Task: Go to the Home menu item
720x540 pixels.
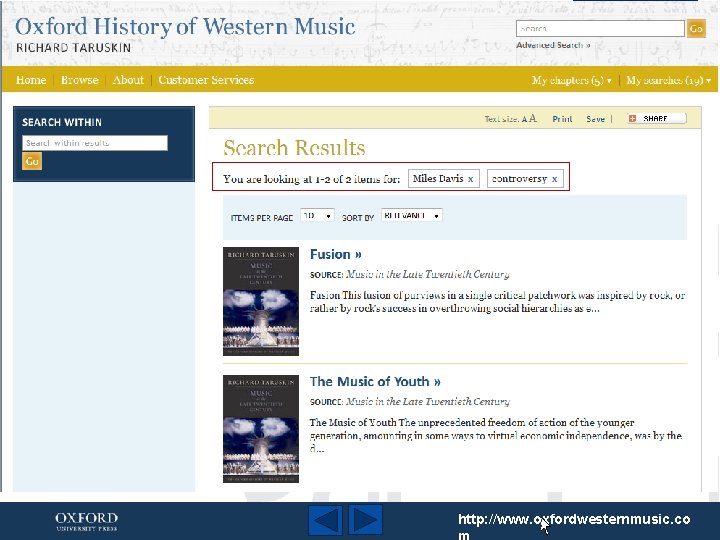Action: point(31,80)
